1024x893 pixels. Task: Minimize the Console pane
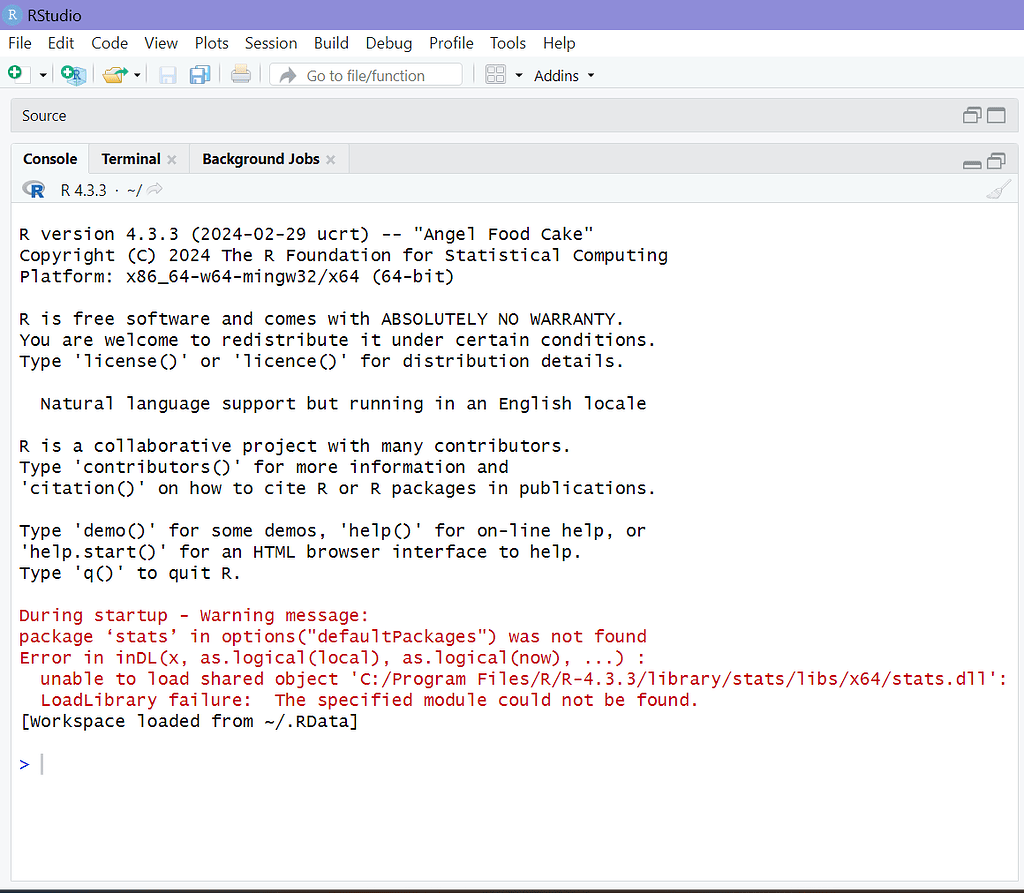tap(972, 163)
